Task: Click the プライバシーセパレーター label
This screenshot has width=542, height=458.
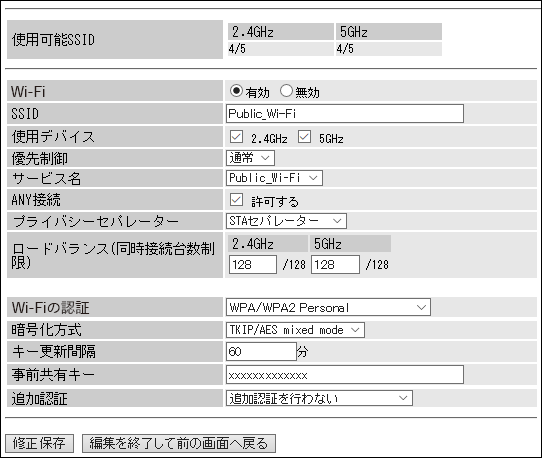Action: [x=96, y=221]
